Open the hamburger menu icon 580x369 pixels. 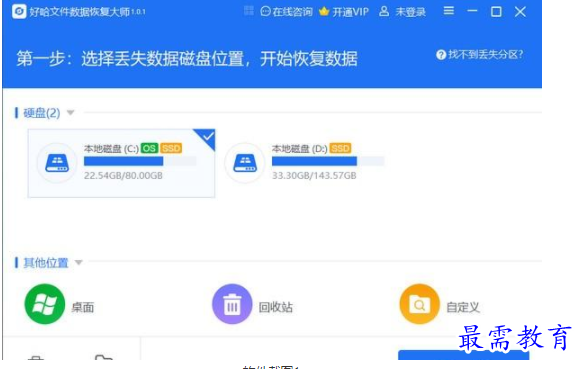(449, 11)
